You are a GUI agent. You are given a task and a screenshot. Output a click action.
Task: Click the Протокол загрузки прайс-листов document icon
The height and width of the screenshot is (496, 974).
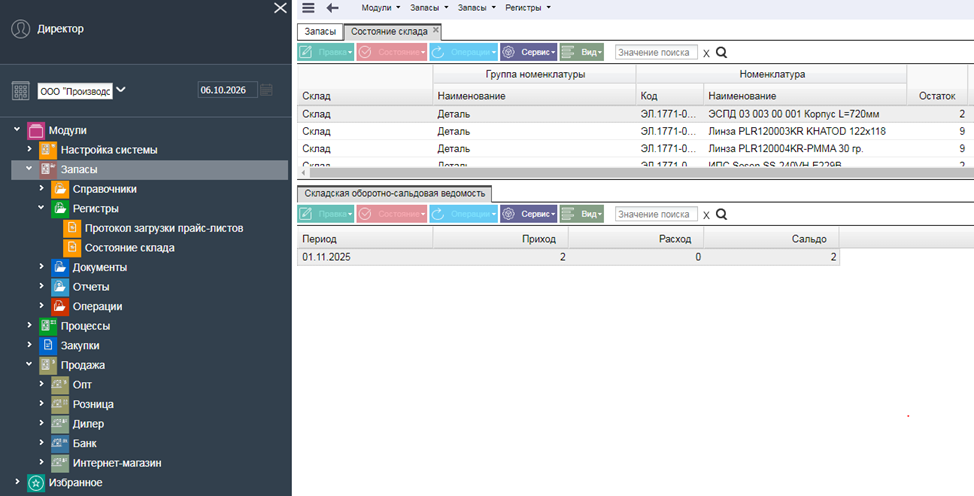coord(72,228)
